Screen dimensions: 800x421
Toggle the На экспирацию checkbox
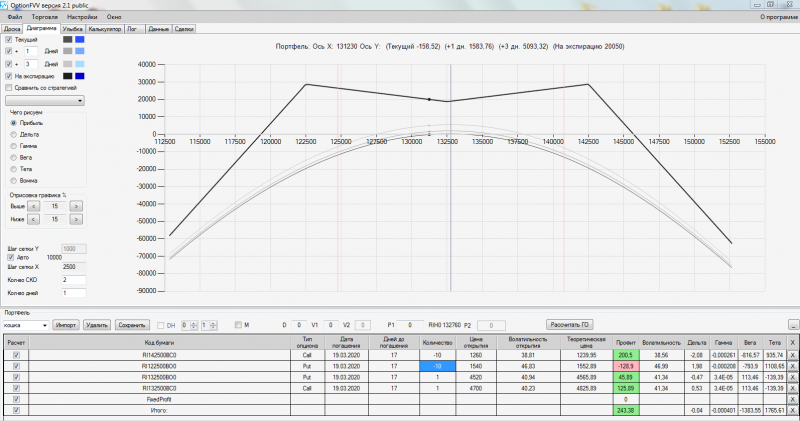tap(9, 76)
